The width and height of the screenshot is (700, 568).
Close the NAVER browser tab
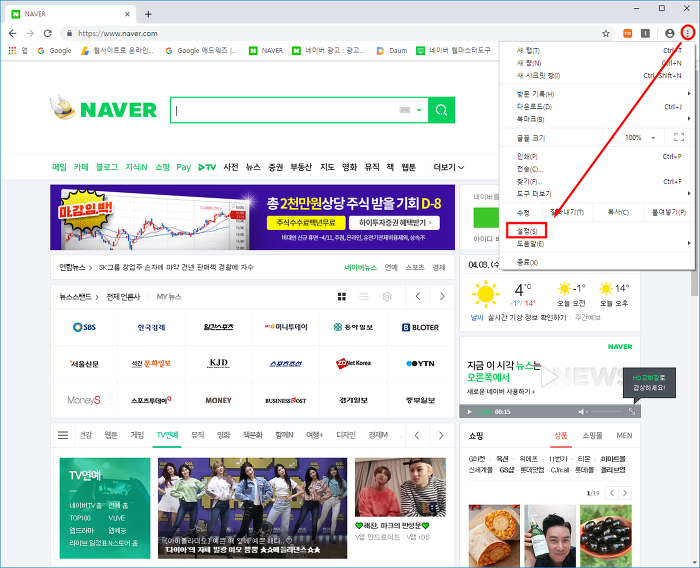click(127, 14)
